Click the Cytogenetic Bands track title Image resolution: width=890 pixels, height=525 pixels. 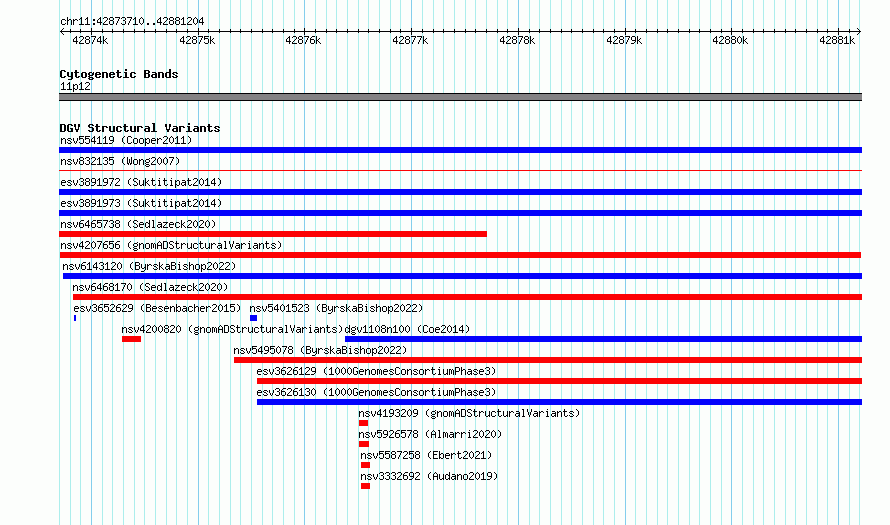(119, 74)
